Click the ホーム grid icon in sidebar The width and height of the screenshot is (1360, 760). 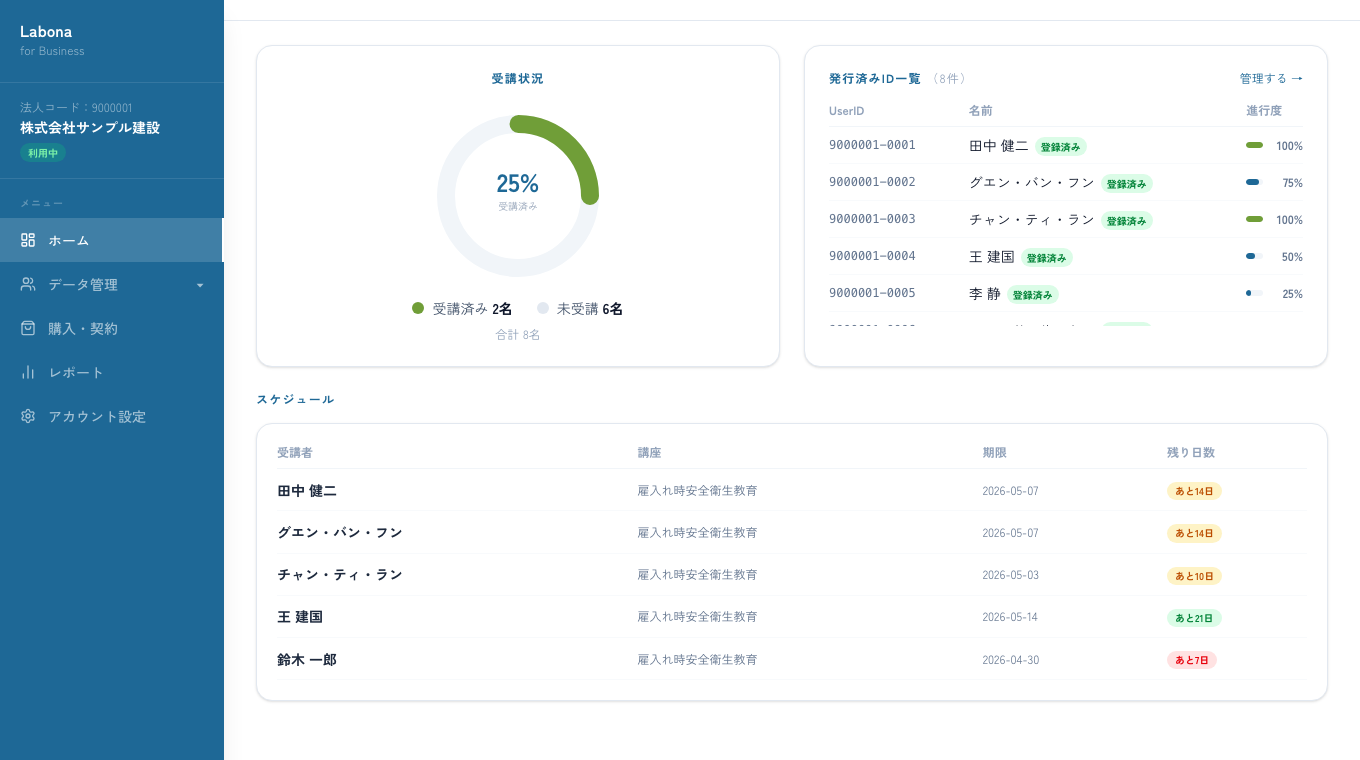[28, 240]
